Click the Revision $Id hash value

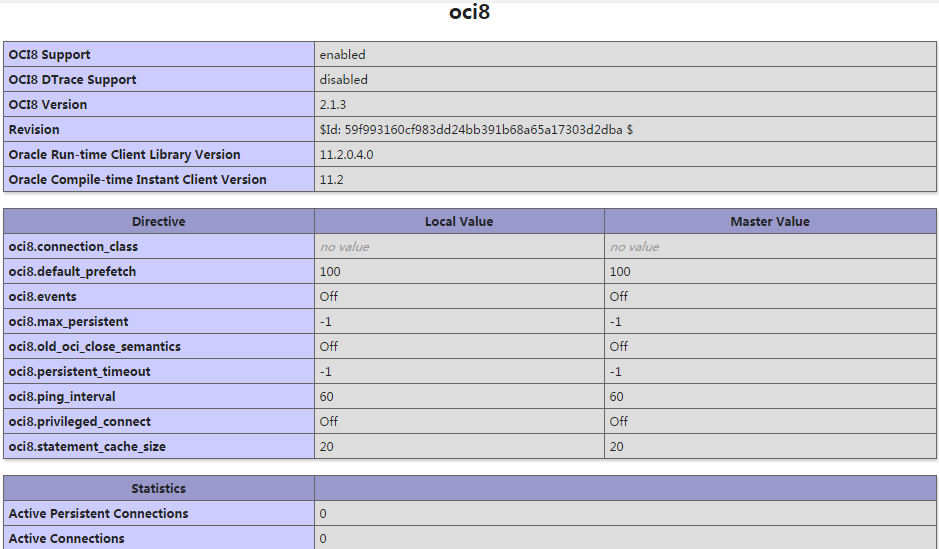pos(476,129)
